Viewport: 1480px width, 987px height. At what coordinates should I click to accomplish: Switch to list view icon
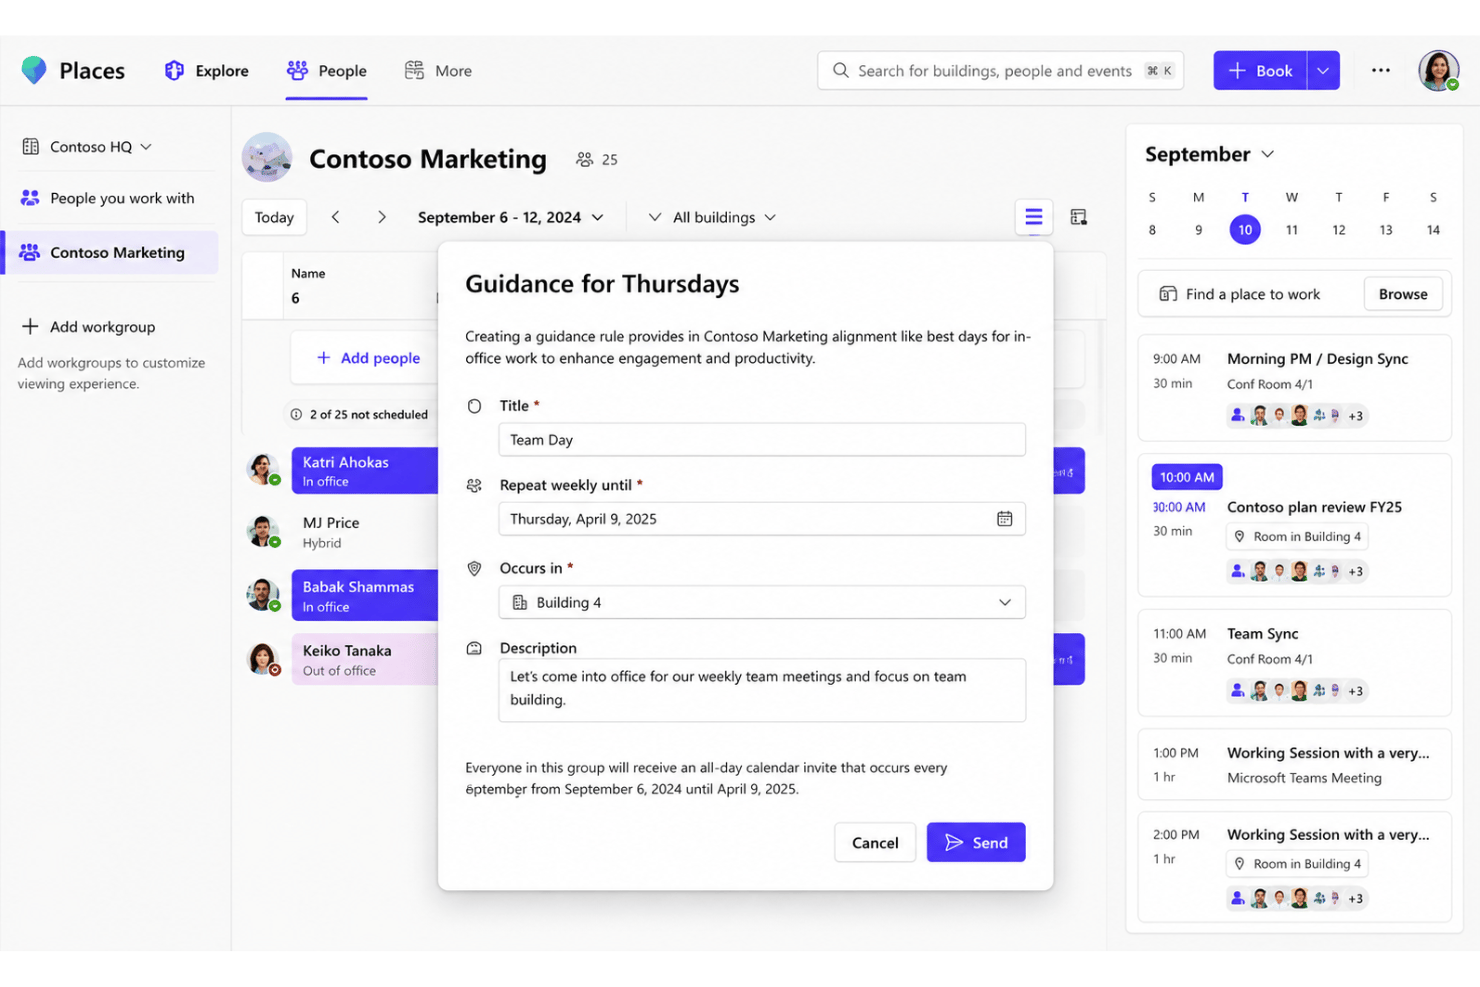(x=1034, y=217)
